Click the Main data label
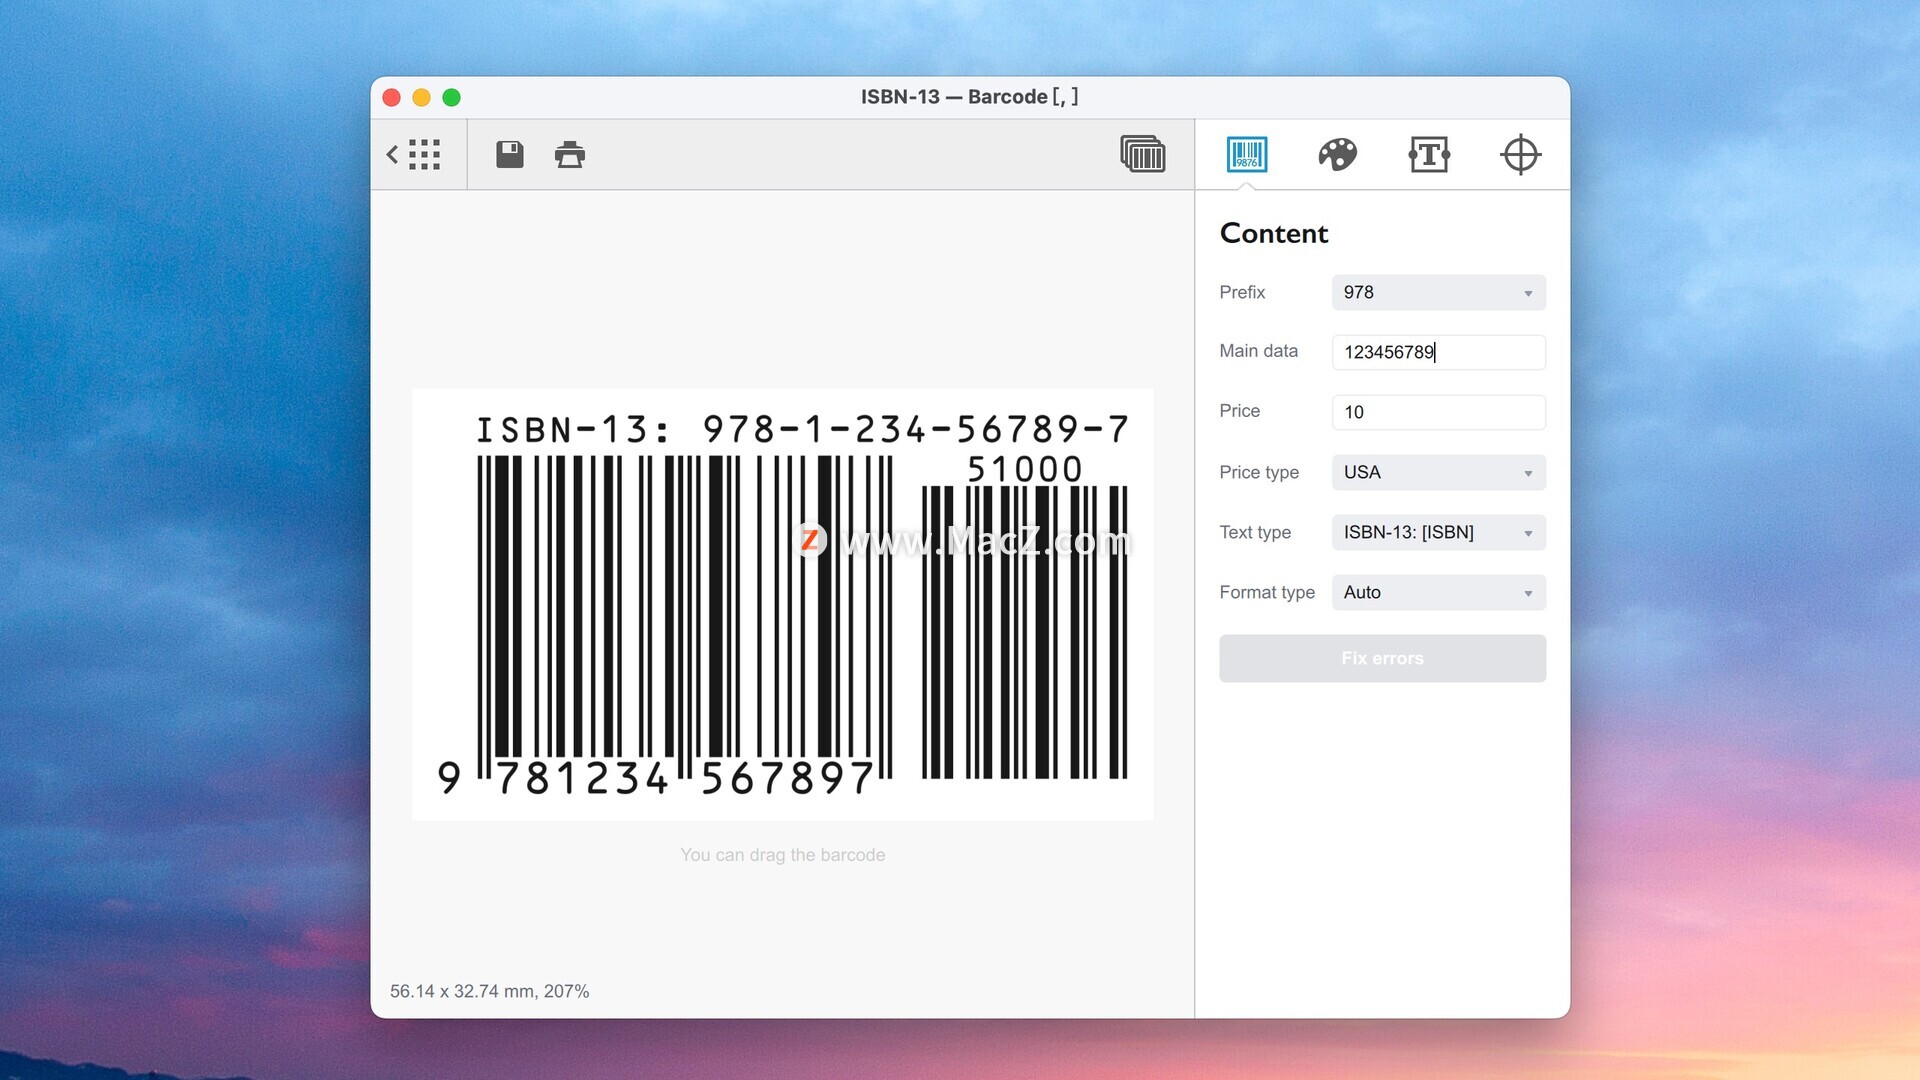The width and height of the screenshot is (1920, 1080). 1258,351
